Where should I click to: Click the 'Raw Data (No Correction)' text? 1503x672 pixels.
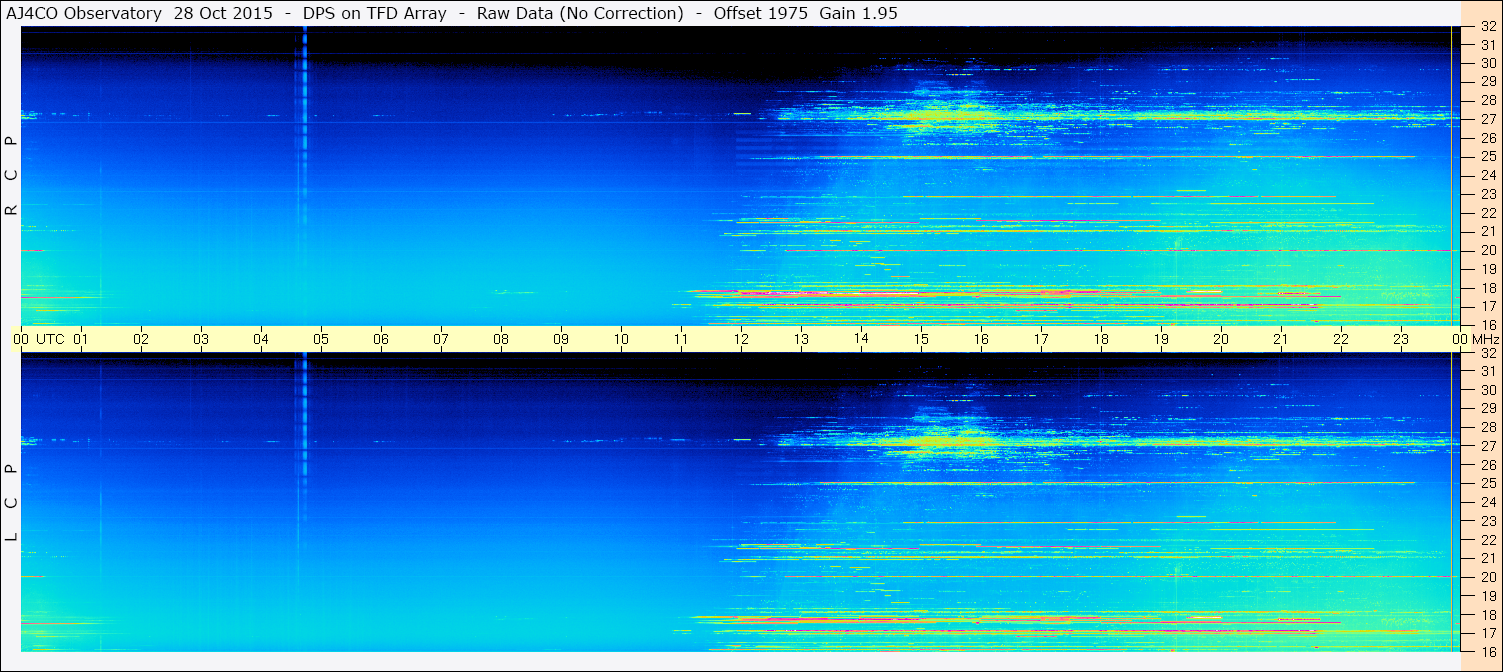[580, 14]
